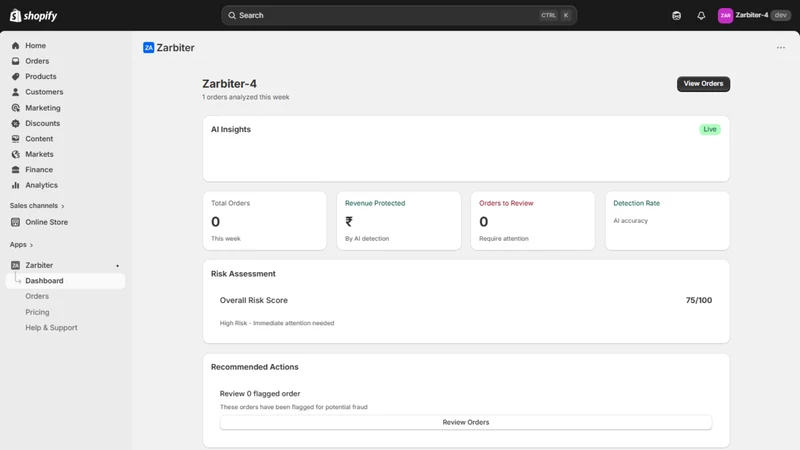
Task: Click the dev badge in the top bar
Action: pos(781,15)
